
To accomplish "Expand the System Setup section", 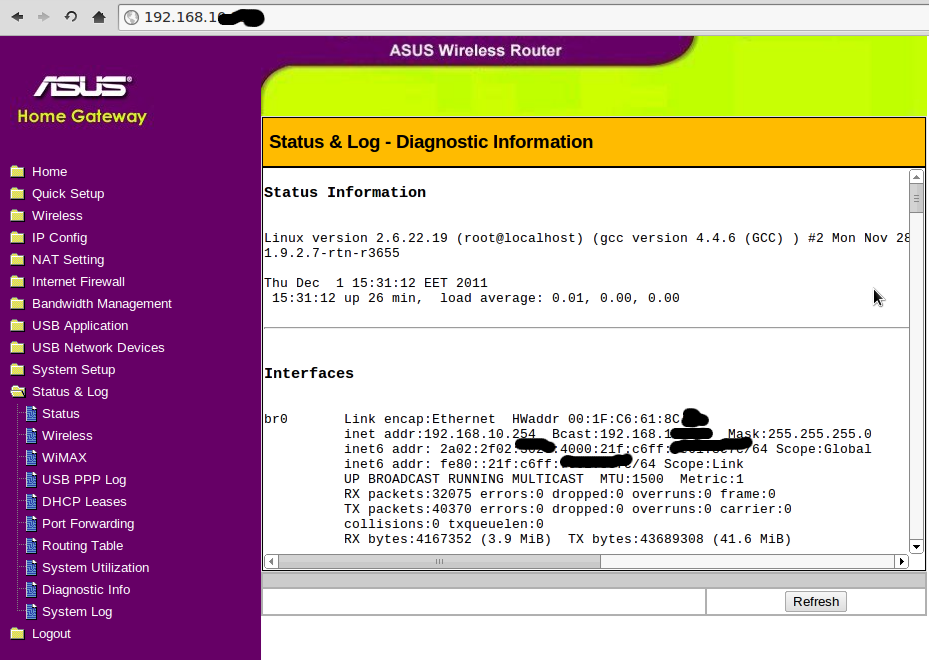I will pos(73,370).
